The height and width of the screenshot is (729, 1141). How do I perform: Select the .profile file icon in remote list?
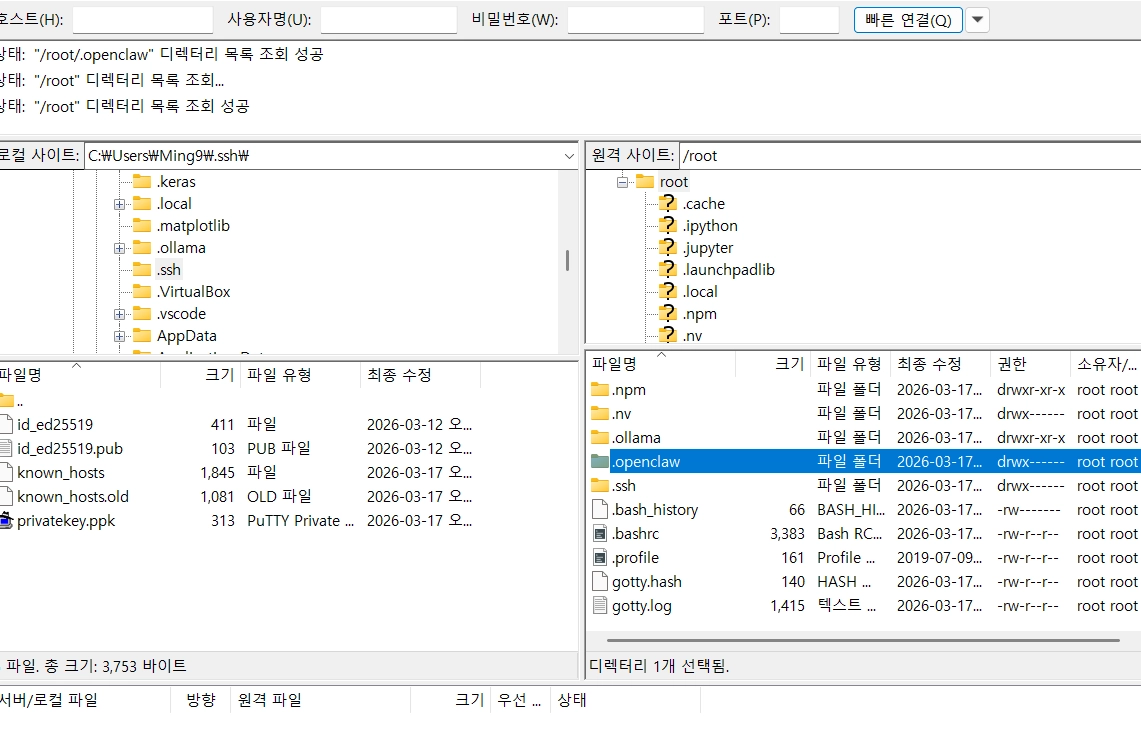coord(600,557)
